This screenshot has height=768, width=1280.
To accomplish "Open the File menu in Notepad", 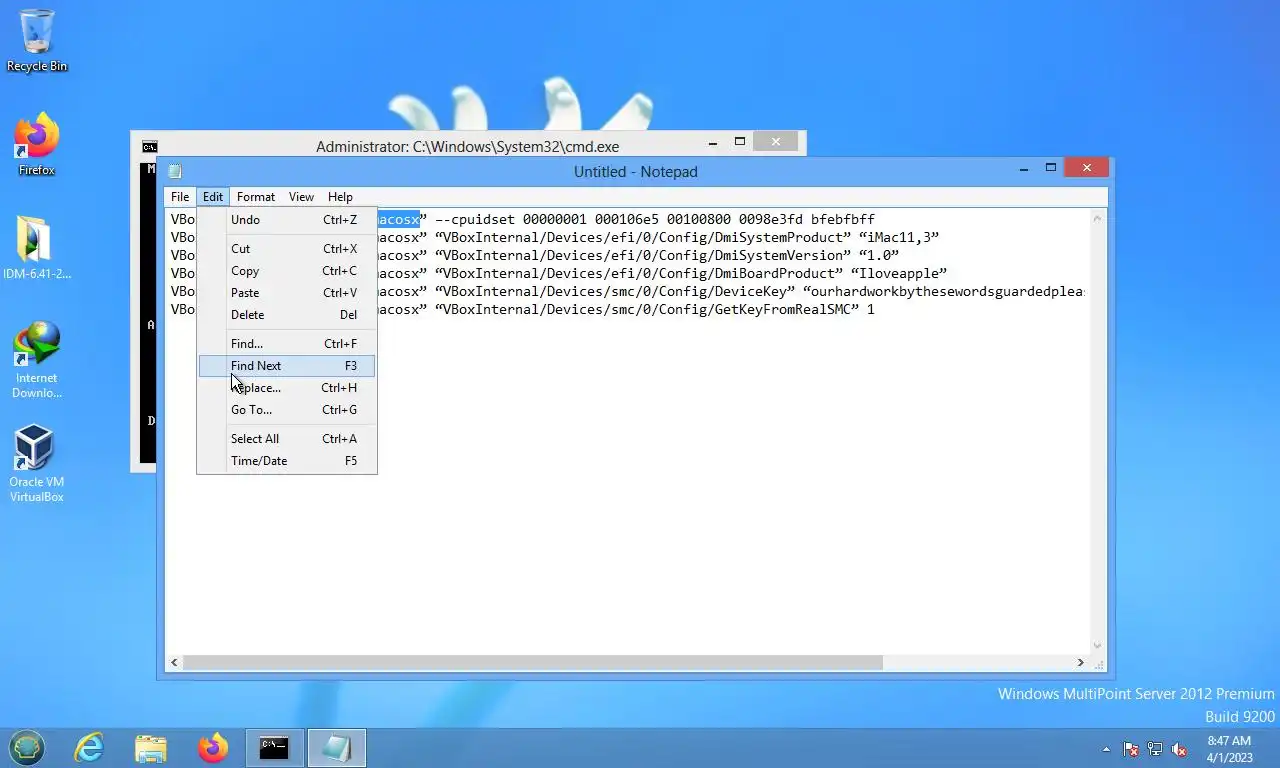I will click(180, 197).
